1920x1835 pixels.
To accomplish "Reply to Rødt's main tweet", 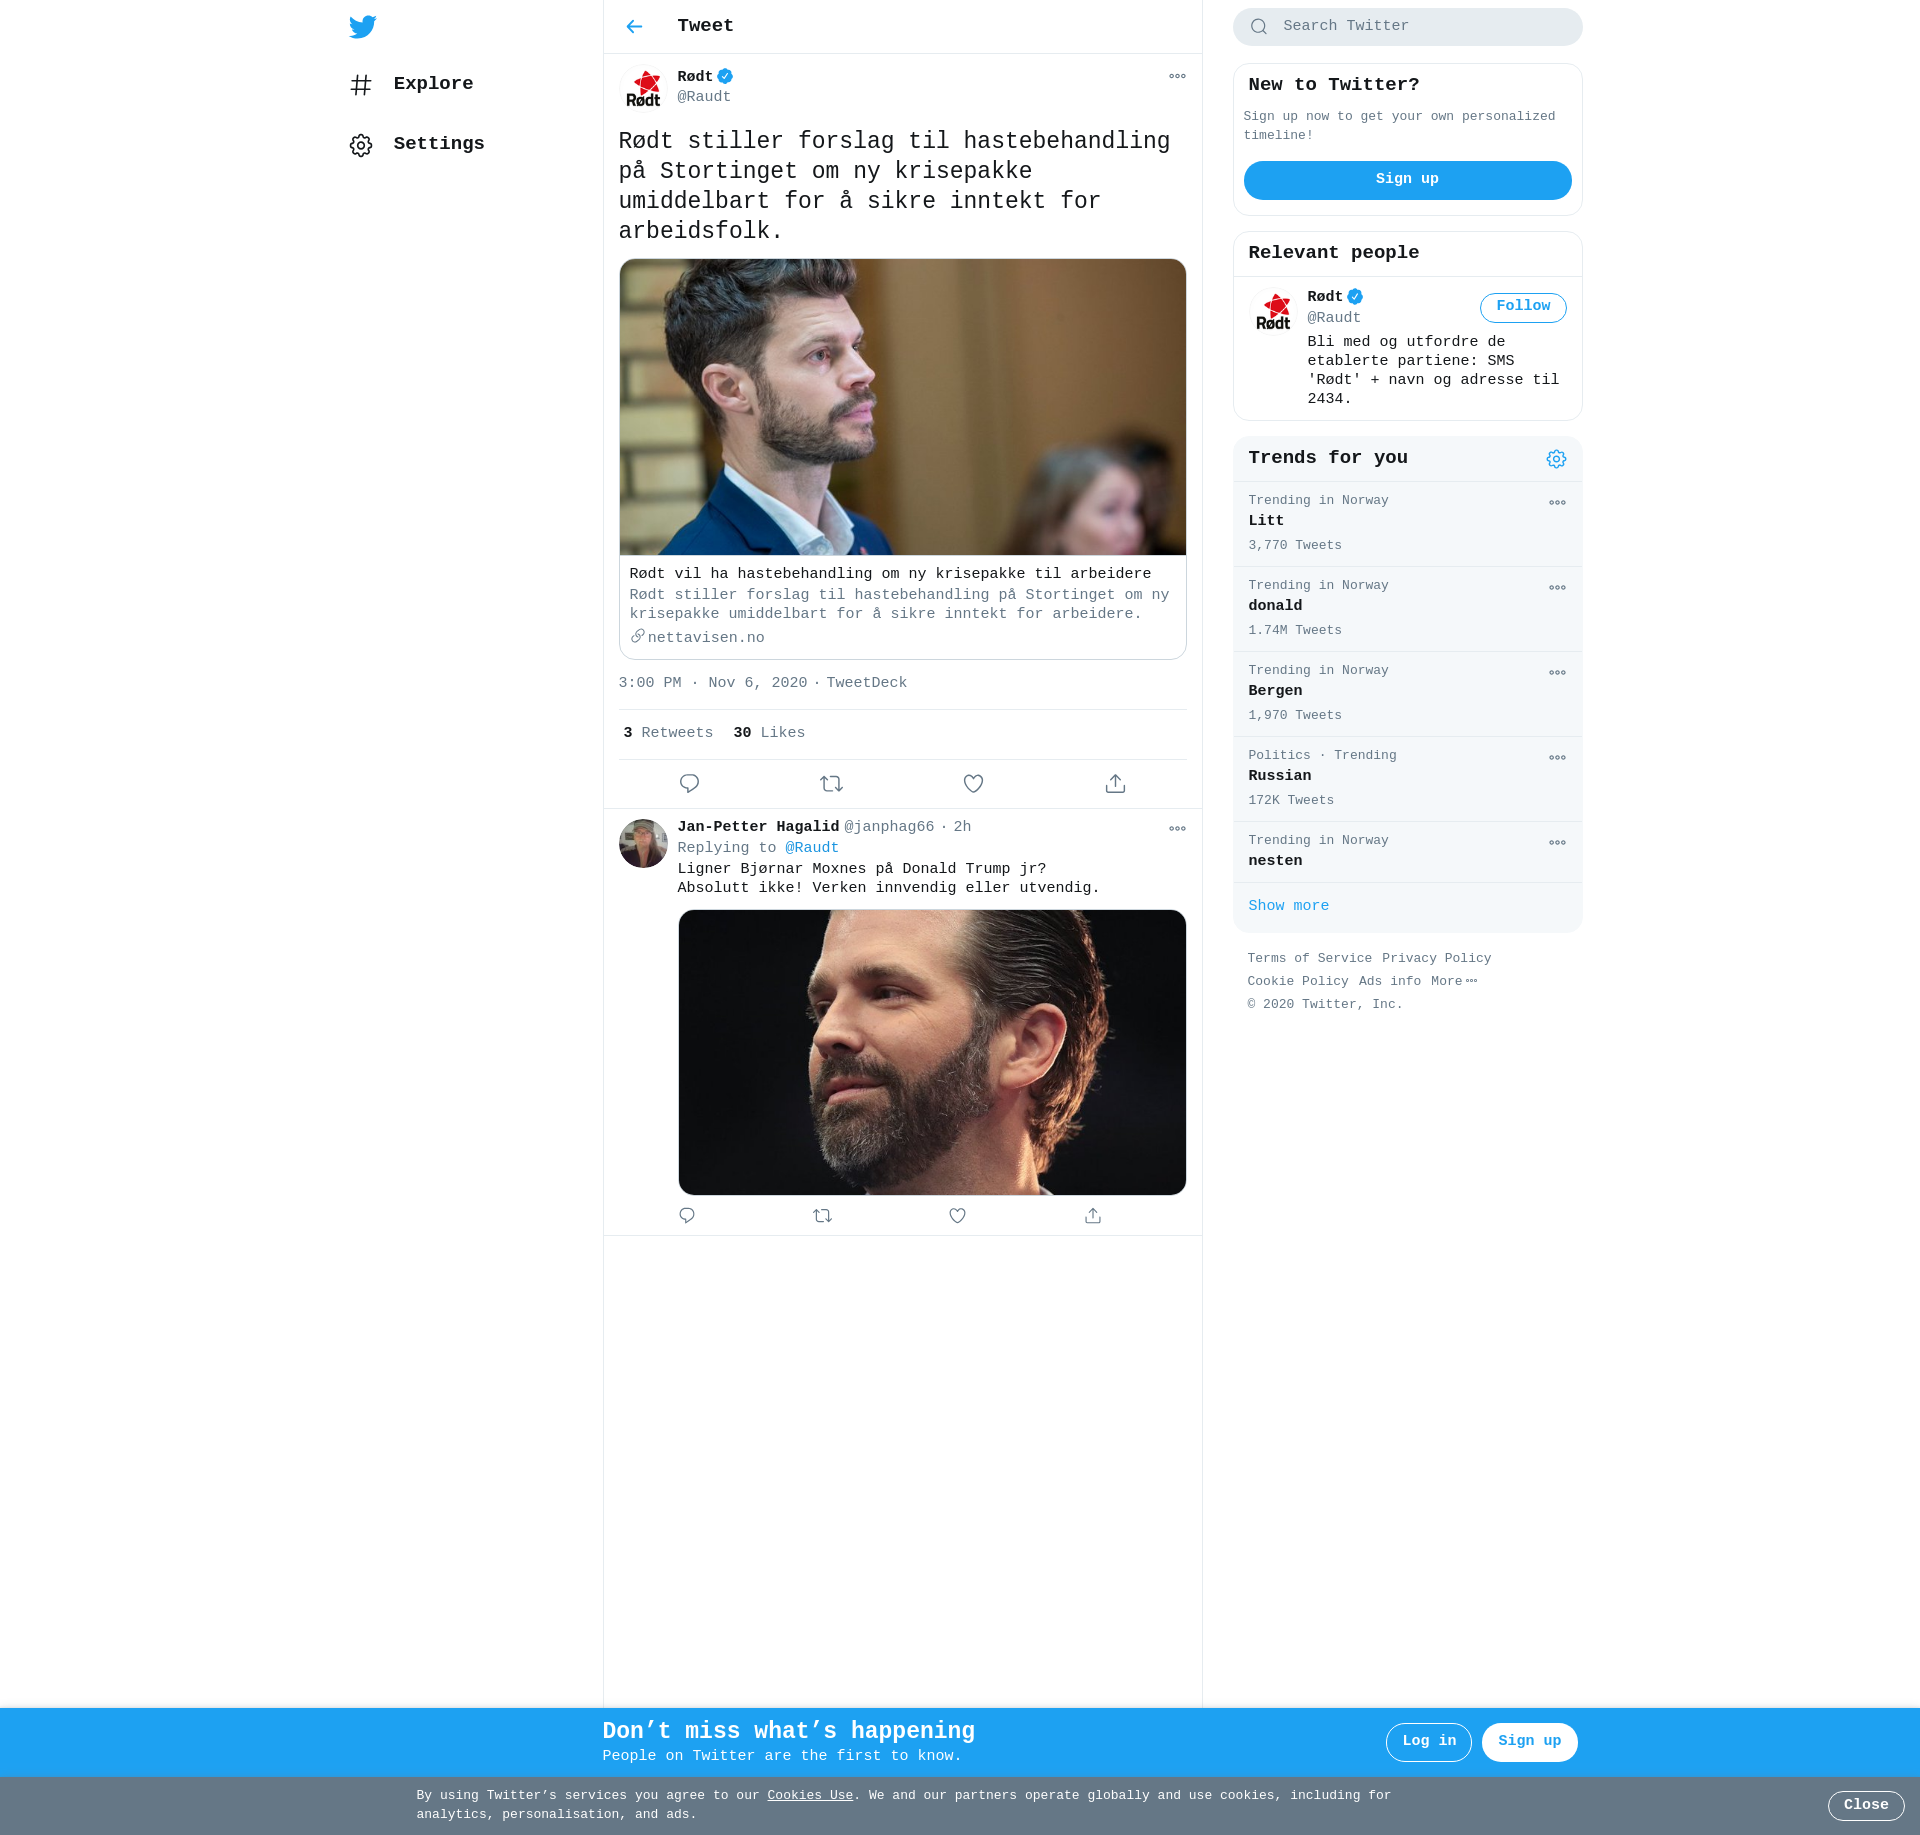I will (x=689, y=784).
